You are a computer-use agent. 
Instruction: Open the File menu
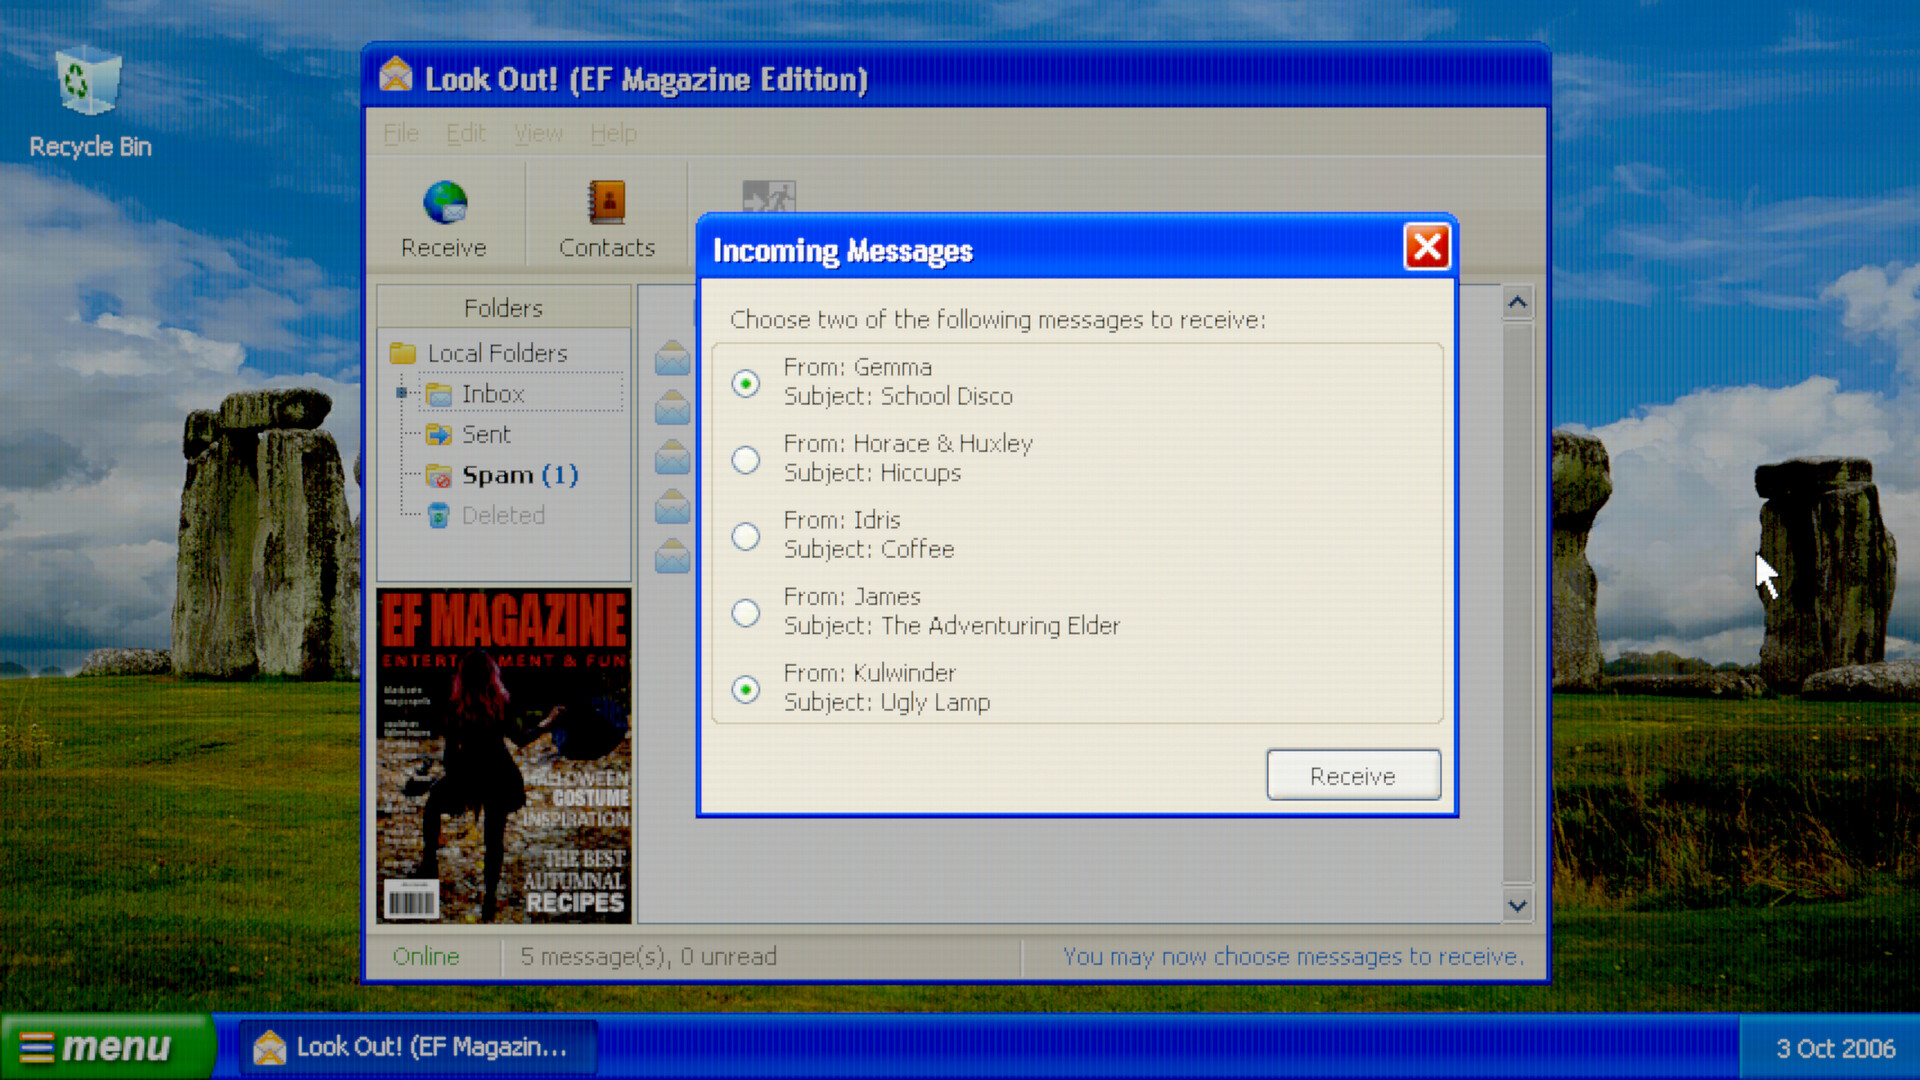[401, 133]
